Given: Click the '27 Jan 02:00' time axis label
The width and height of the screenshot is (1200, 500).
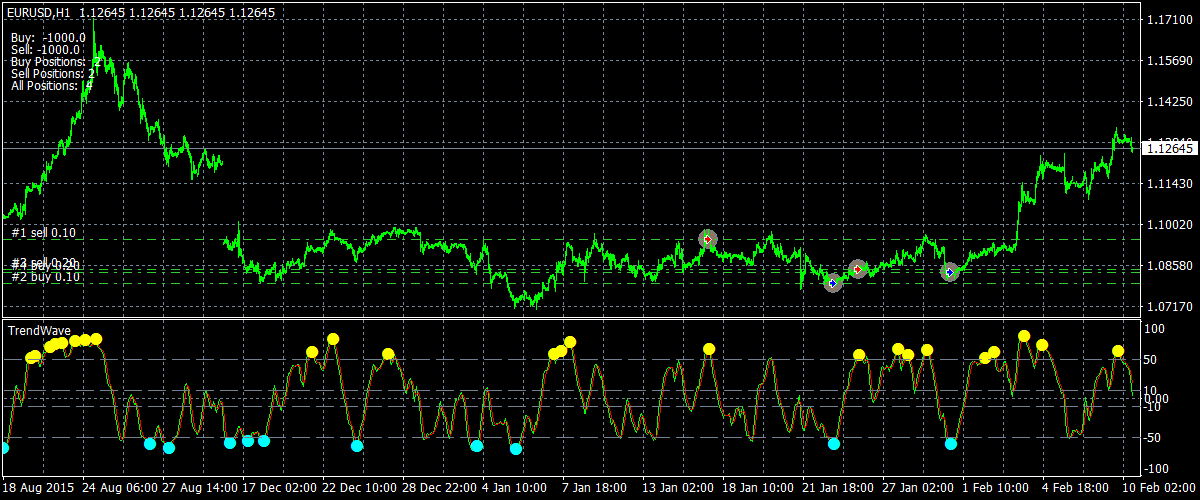Looking at the screenshot, I should point(920,488).
